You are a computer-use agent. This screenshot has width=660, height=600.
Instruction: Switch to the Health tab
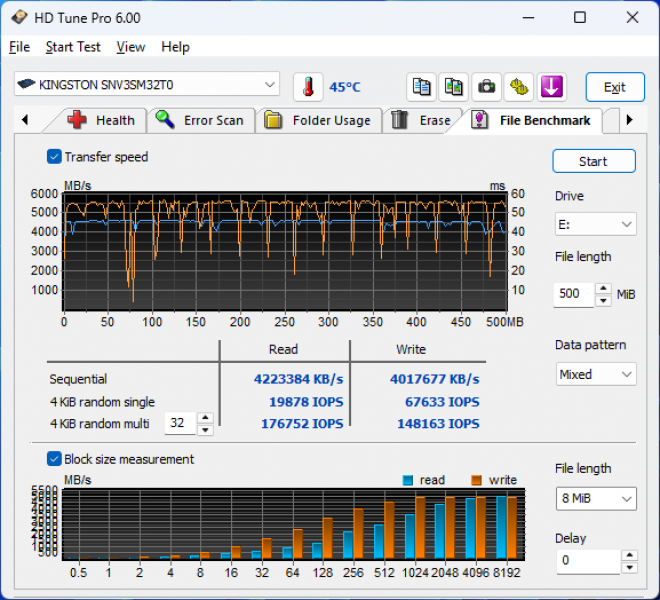pyautogui.click(x=102, y=120)
